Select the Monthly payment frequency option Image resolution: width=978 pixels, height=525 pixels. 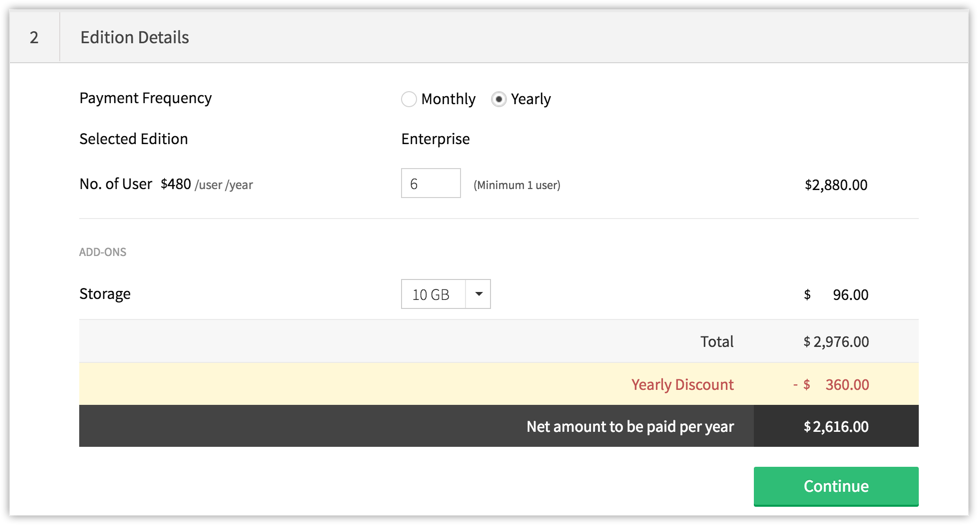coord(409,99)
